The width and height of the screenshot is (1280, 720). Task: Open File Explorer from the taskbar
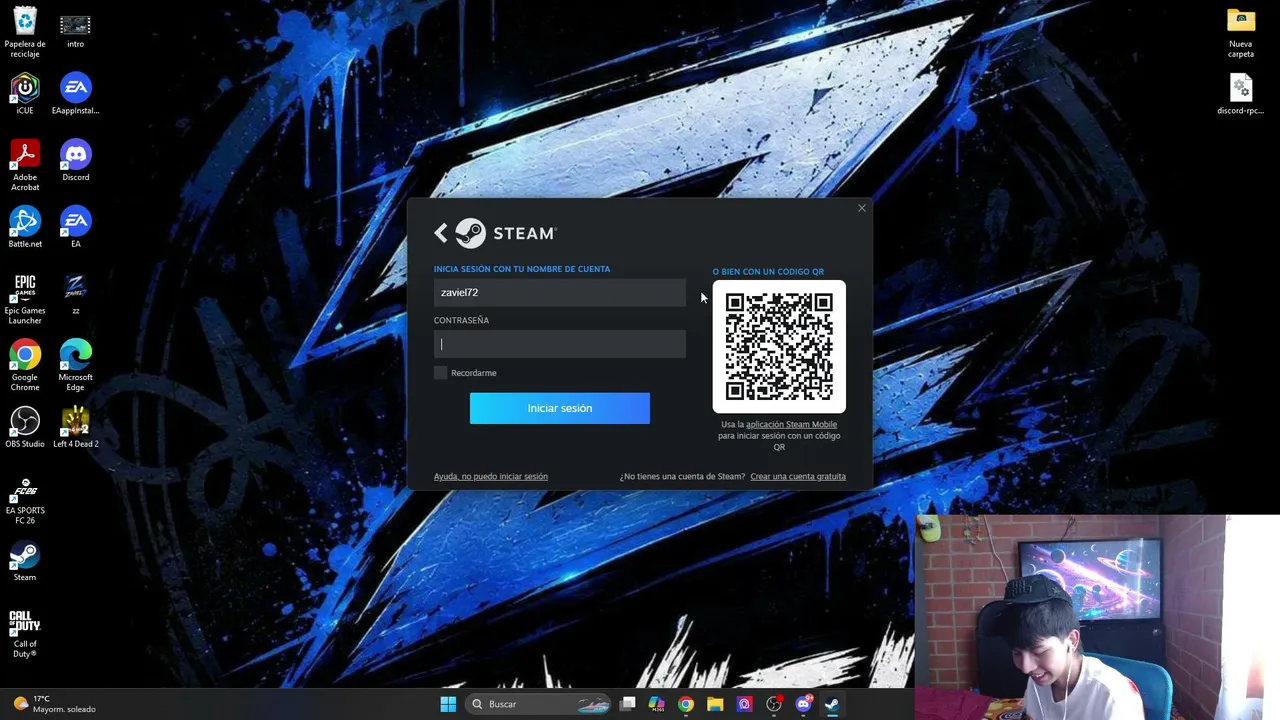coord(715,704)
